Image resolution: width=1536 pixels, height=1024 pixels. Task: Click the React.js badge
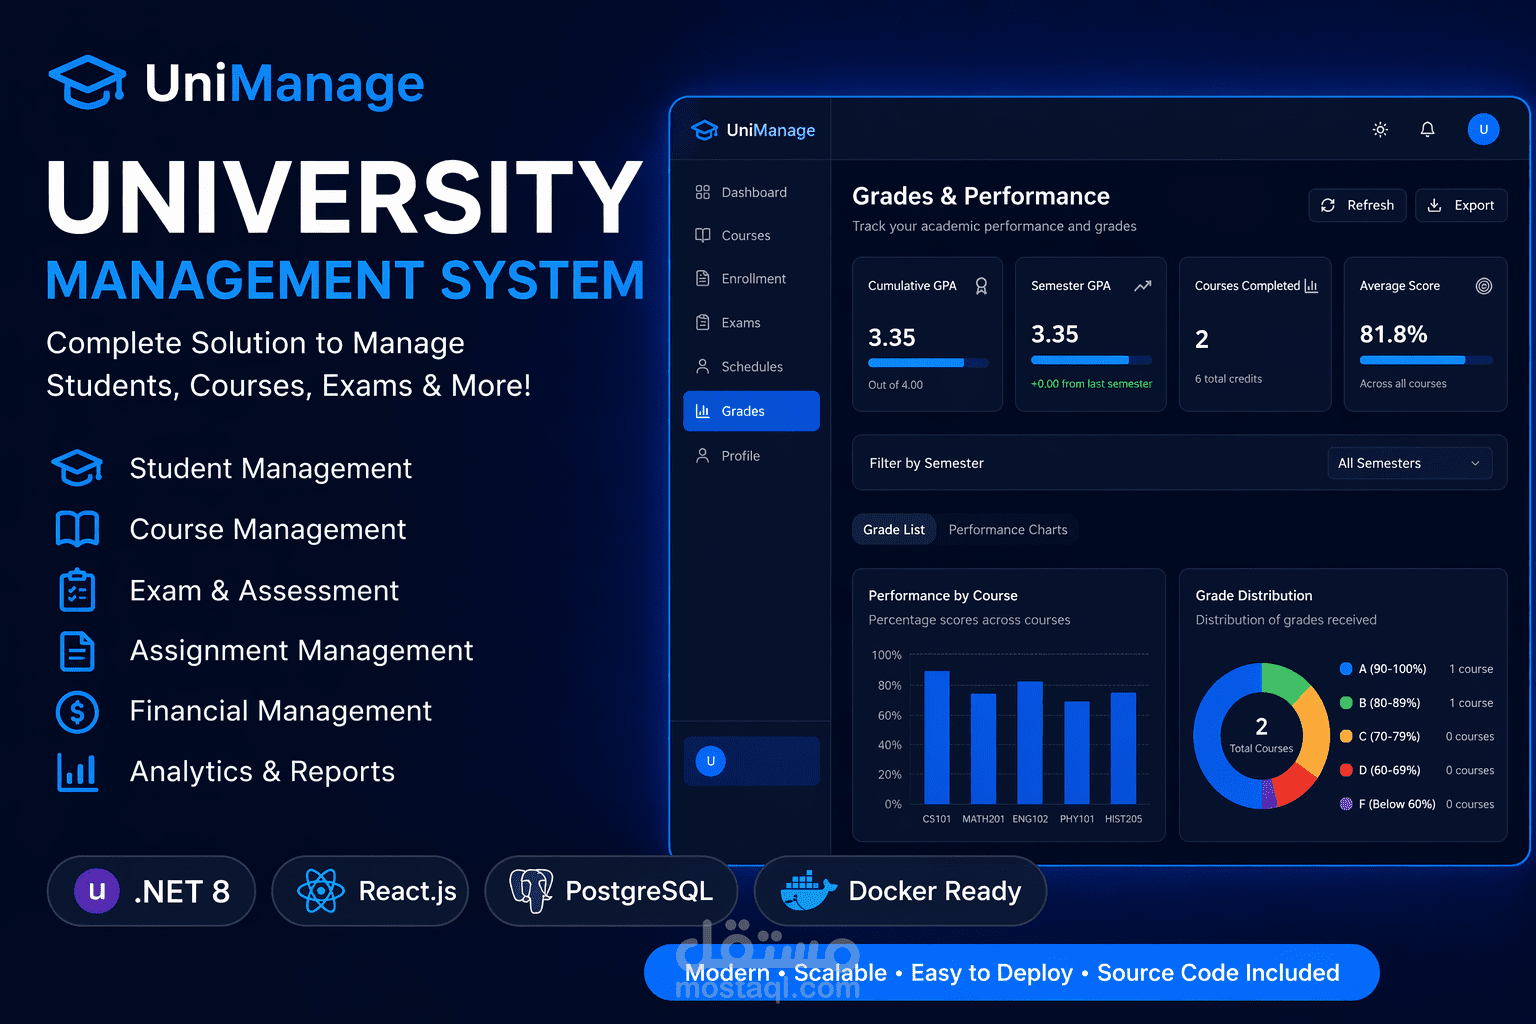point(370,891)
